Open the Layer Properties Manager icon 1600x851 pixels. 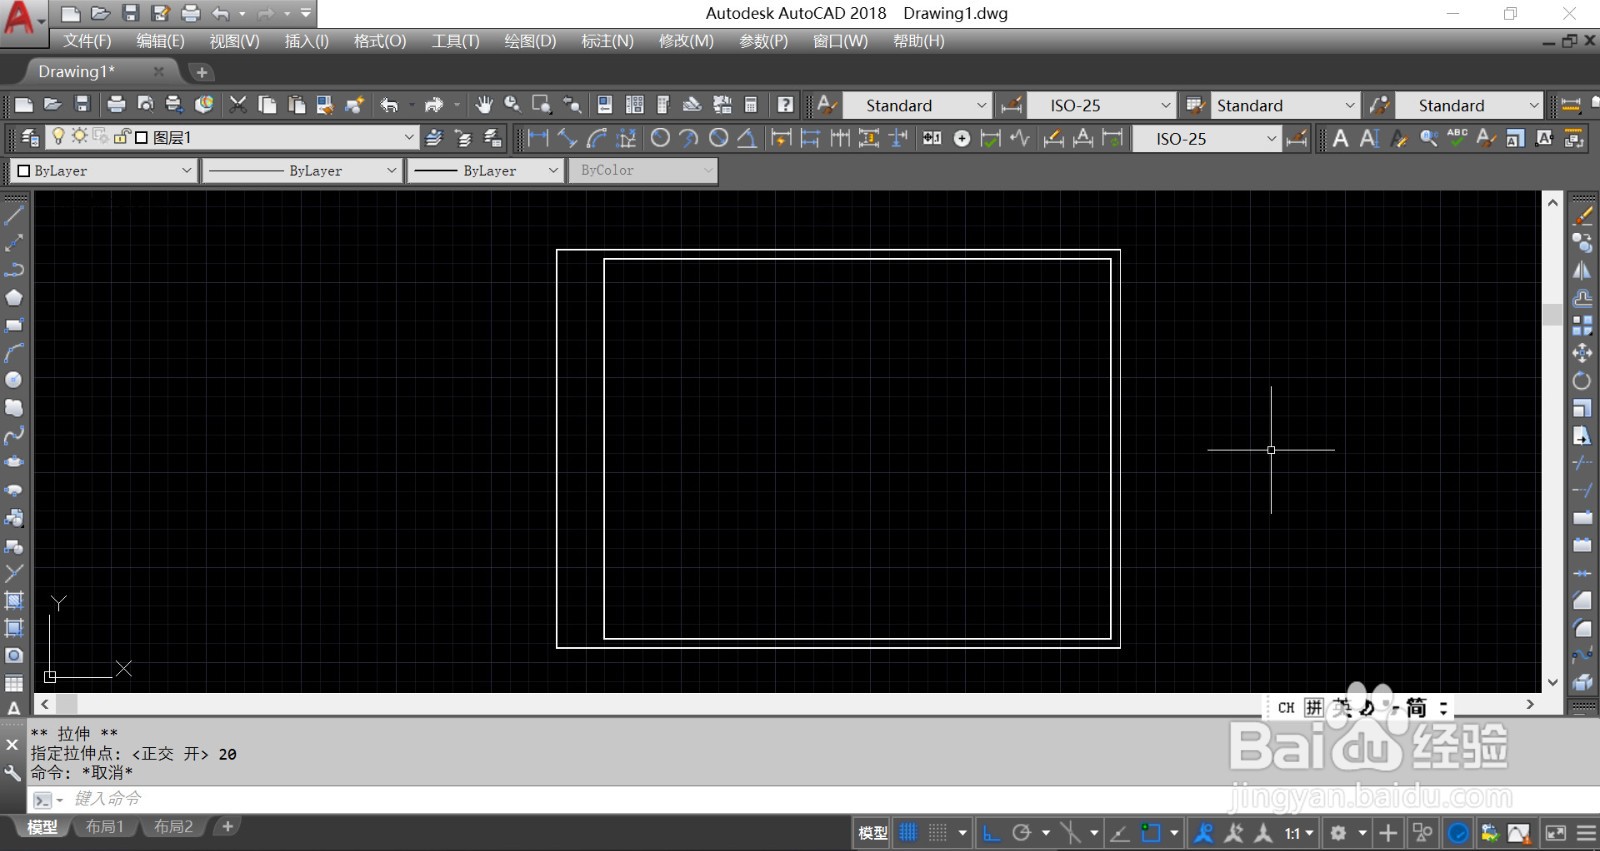coord(30,138)
